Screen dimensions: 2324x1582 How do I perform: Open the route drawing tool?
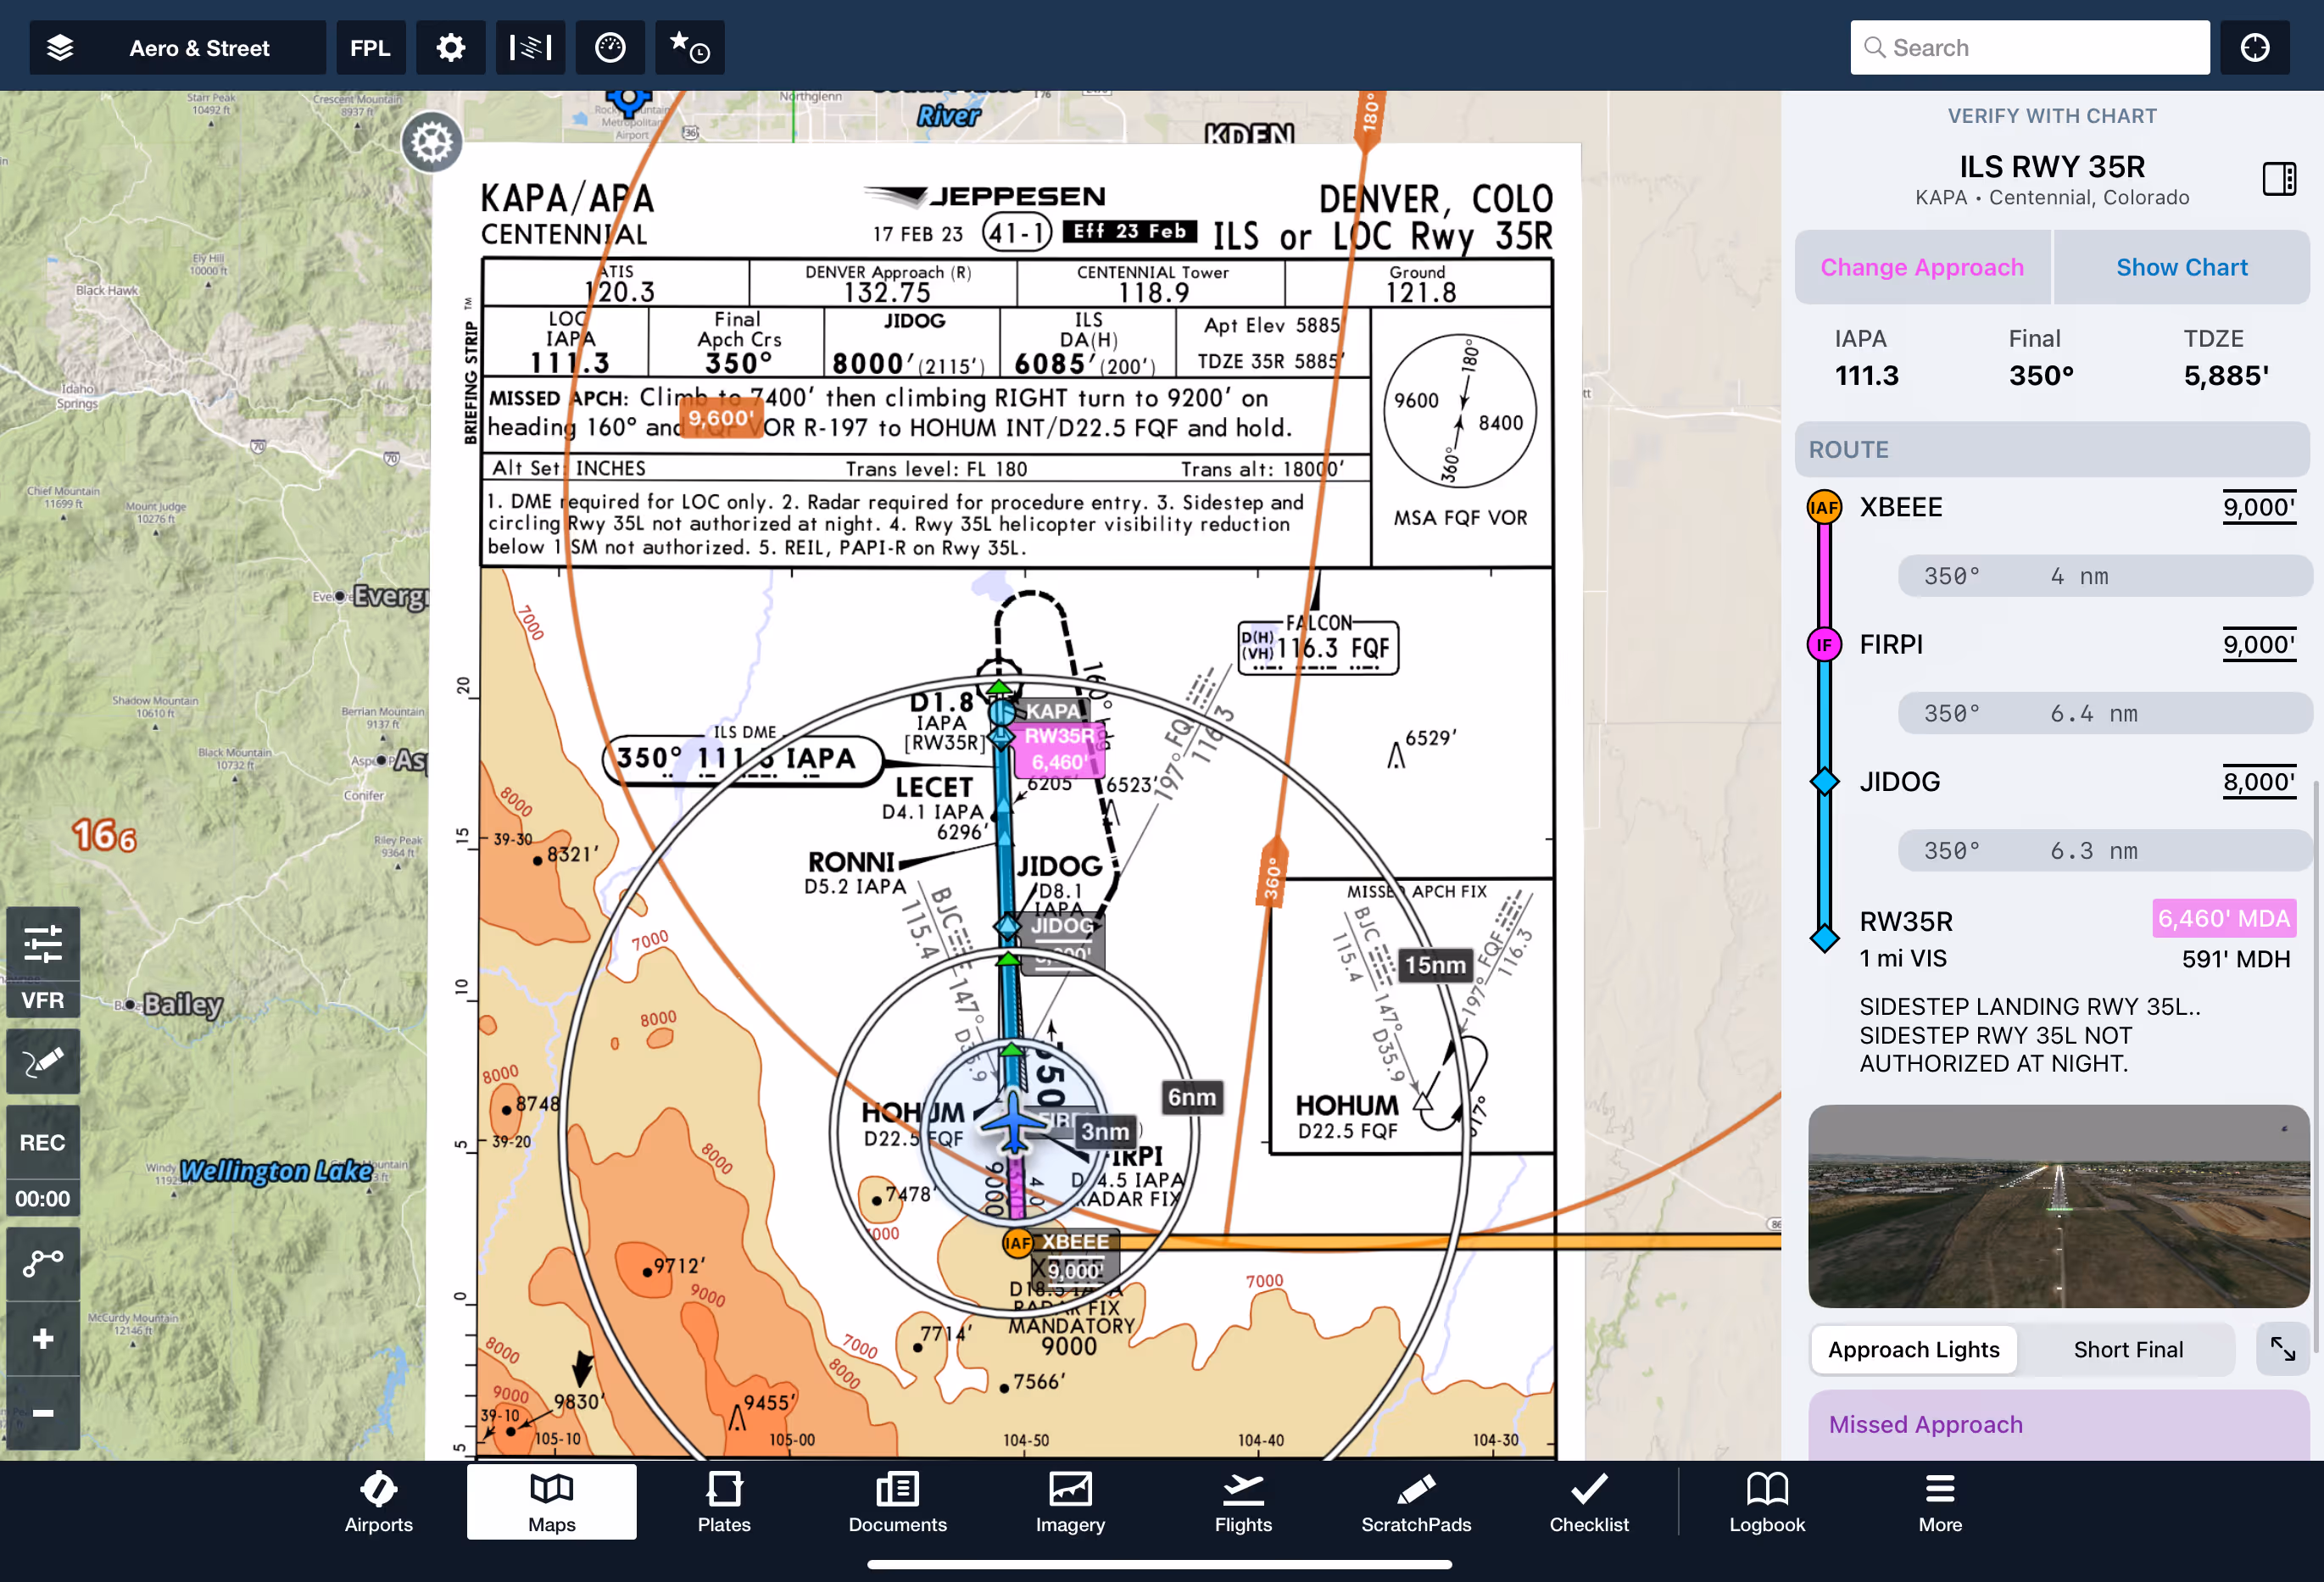pos(43,1263)
